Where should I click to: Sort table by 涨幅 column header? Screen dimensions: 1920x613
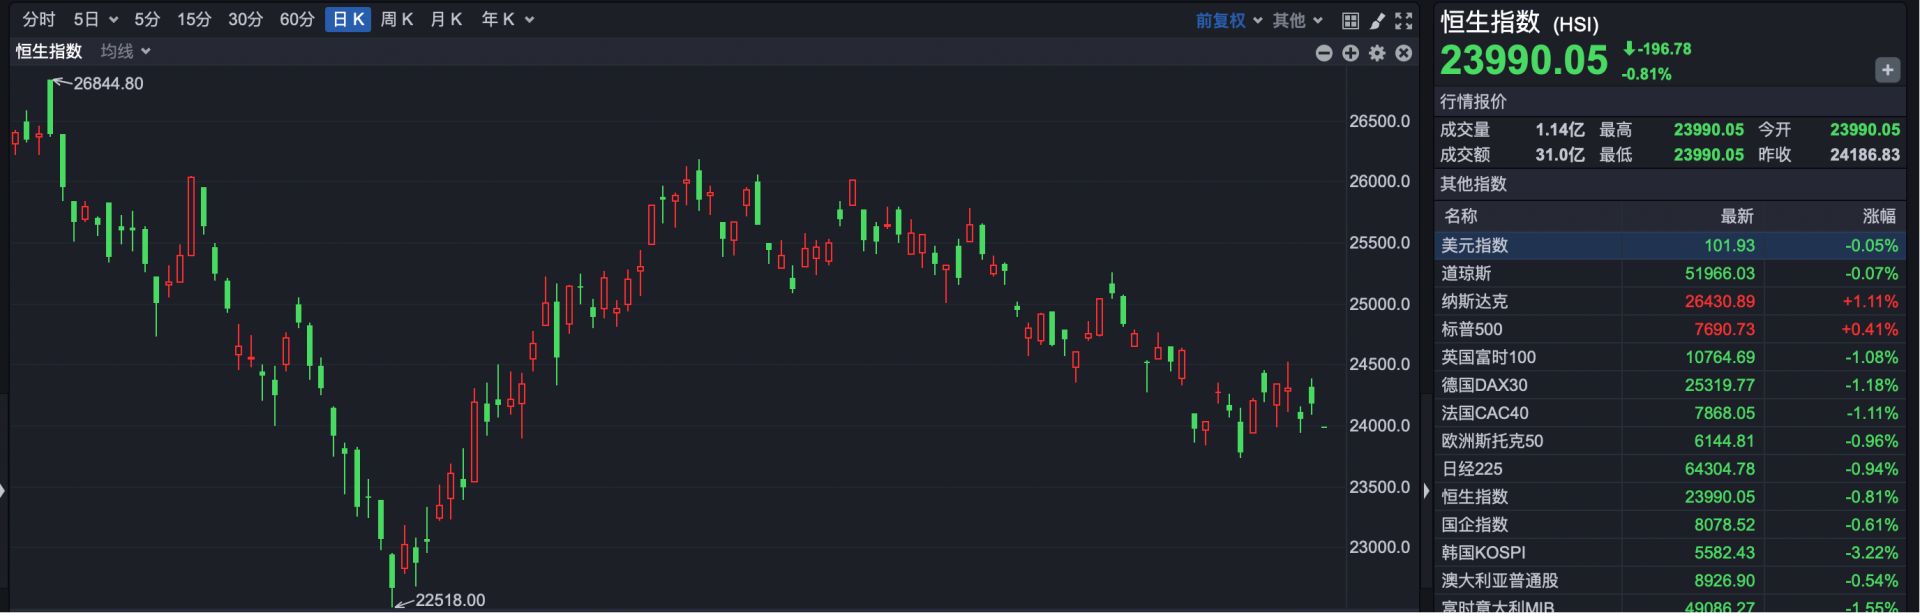pos(1880,216)
